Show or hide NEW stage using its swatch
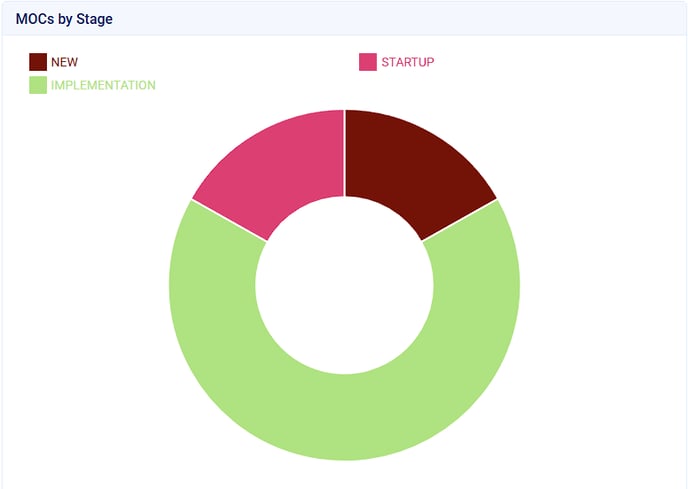The width and height of the screenshot is (688, 489). click(38, 62)
